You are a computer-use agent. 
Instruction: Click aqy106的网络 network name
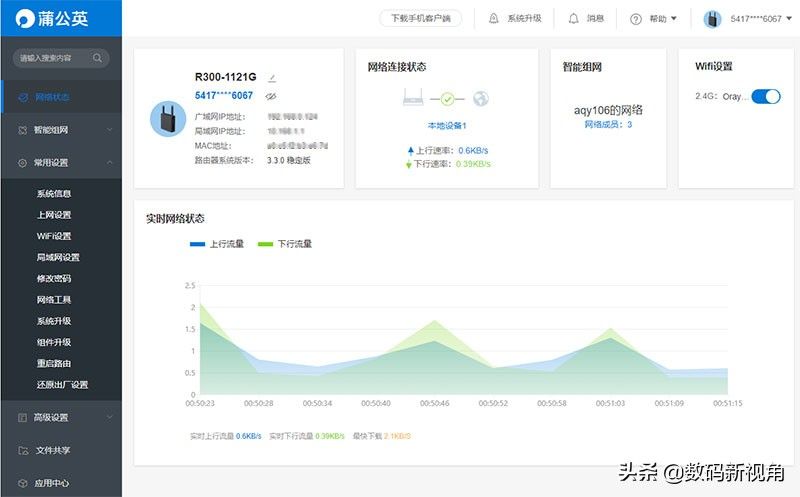coord(608,110)
